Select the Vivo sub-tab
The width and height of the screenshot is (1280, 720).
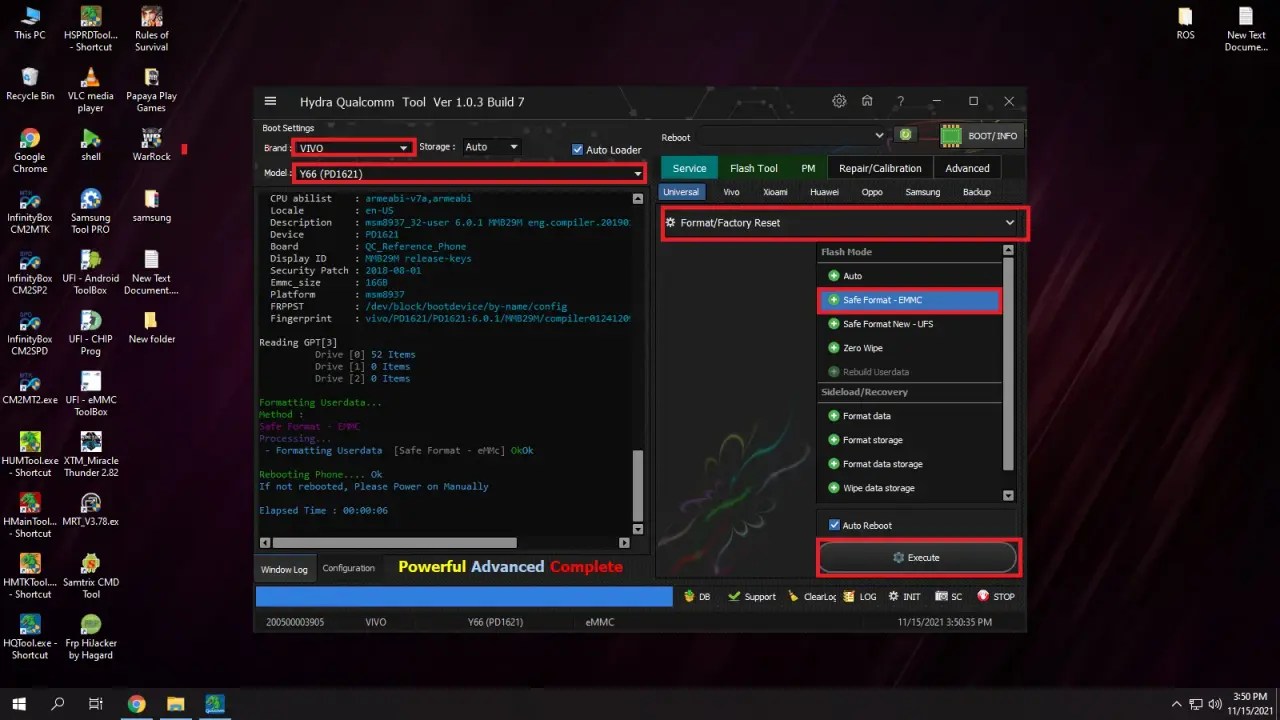(x=731, y=192)
